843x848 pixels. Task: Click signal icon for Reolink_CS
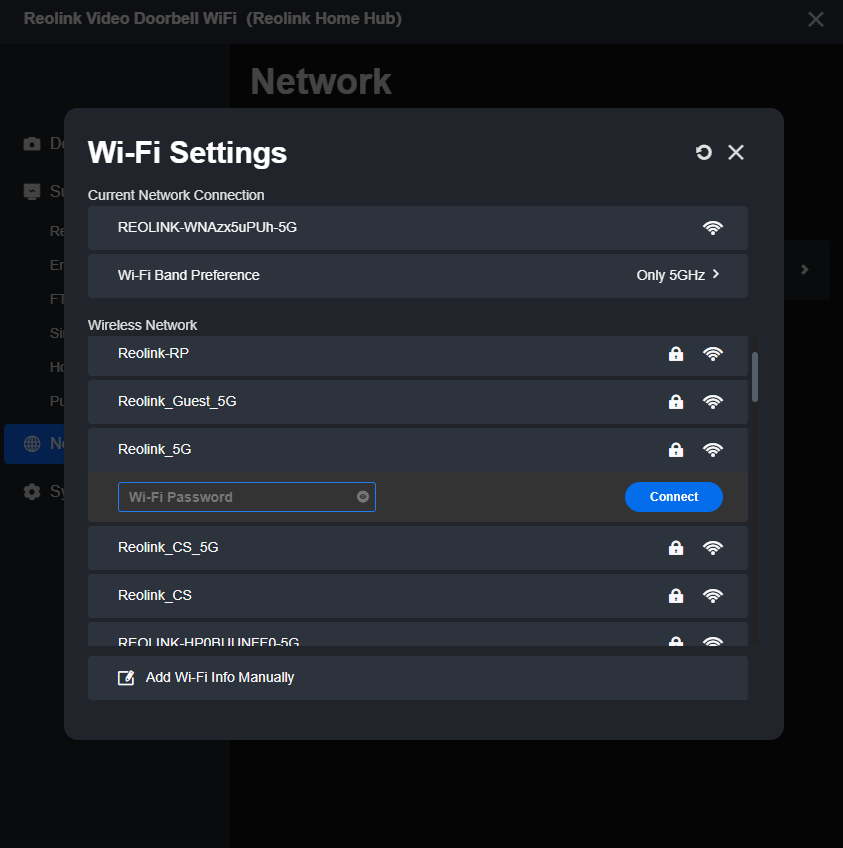click(713, 597)
